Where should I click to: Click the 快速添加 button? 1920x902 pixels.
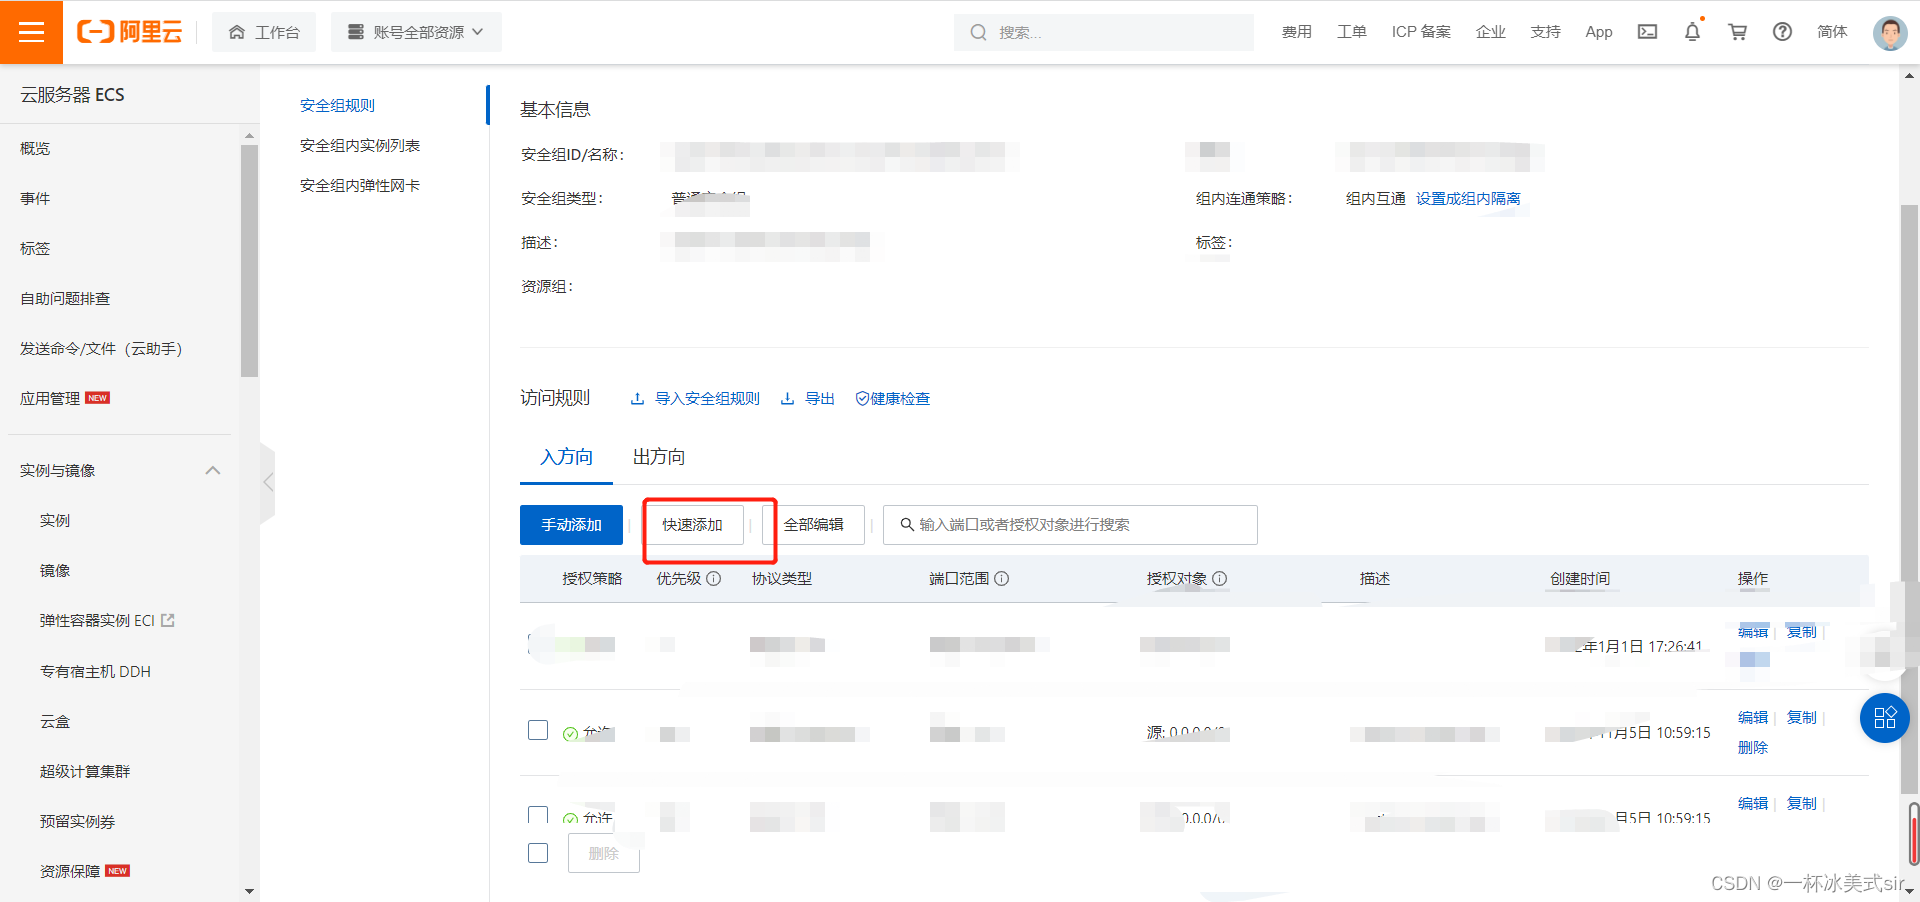coord(692,525)
